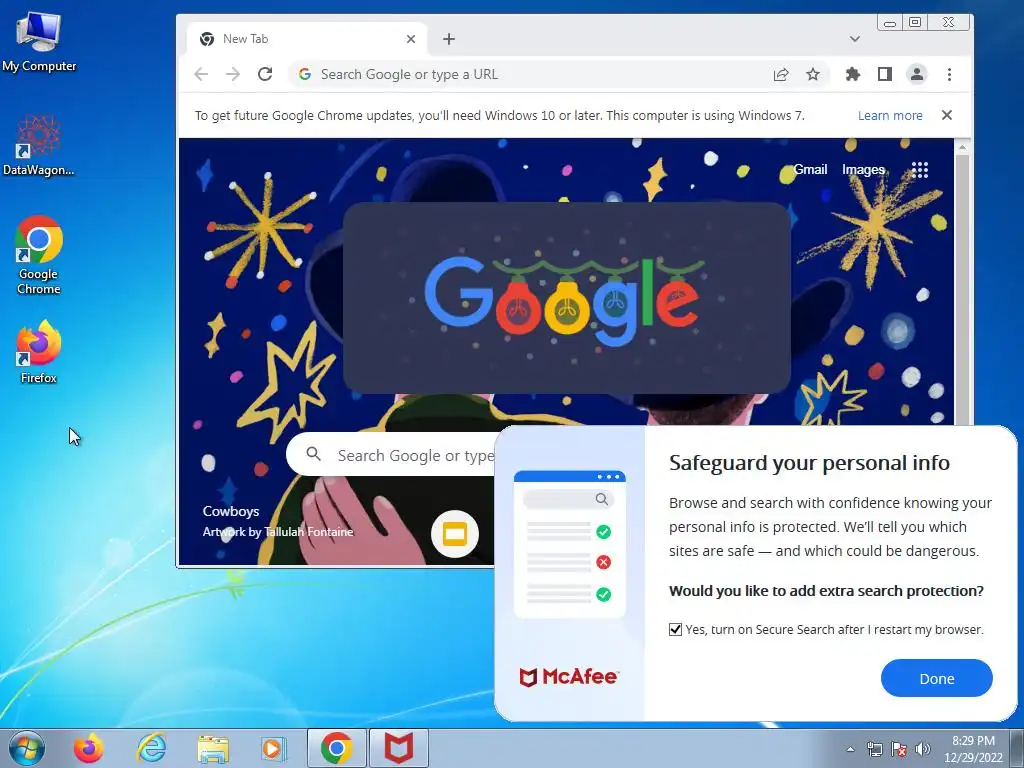1024x768 pixels.
Task: Select the Chrome taskbar button
Action: (337, 748)
